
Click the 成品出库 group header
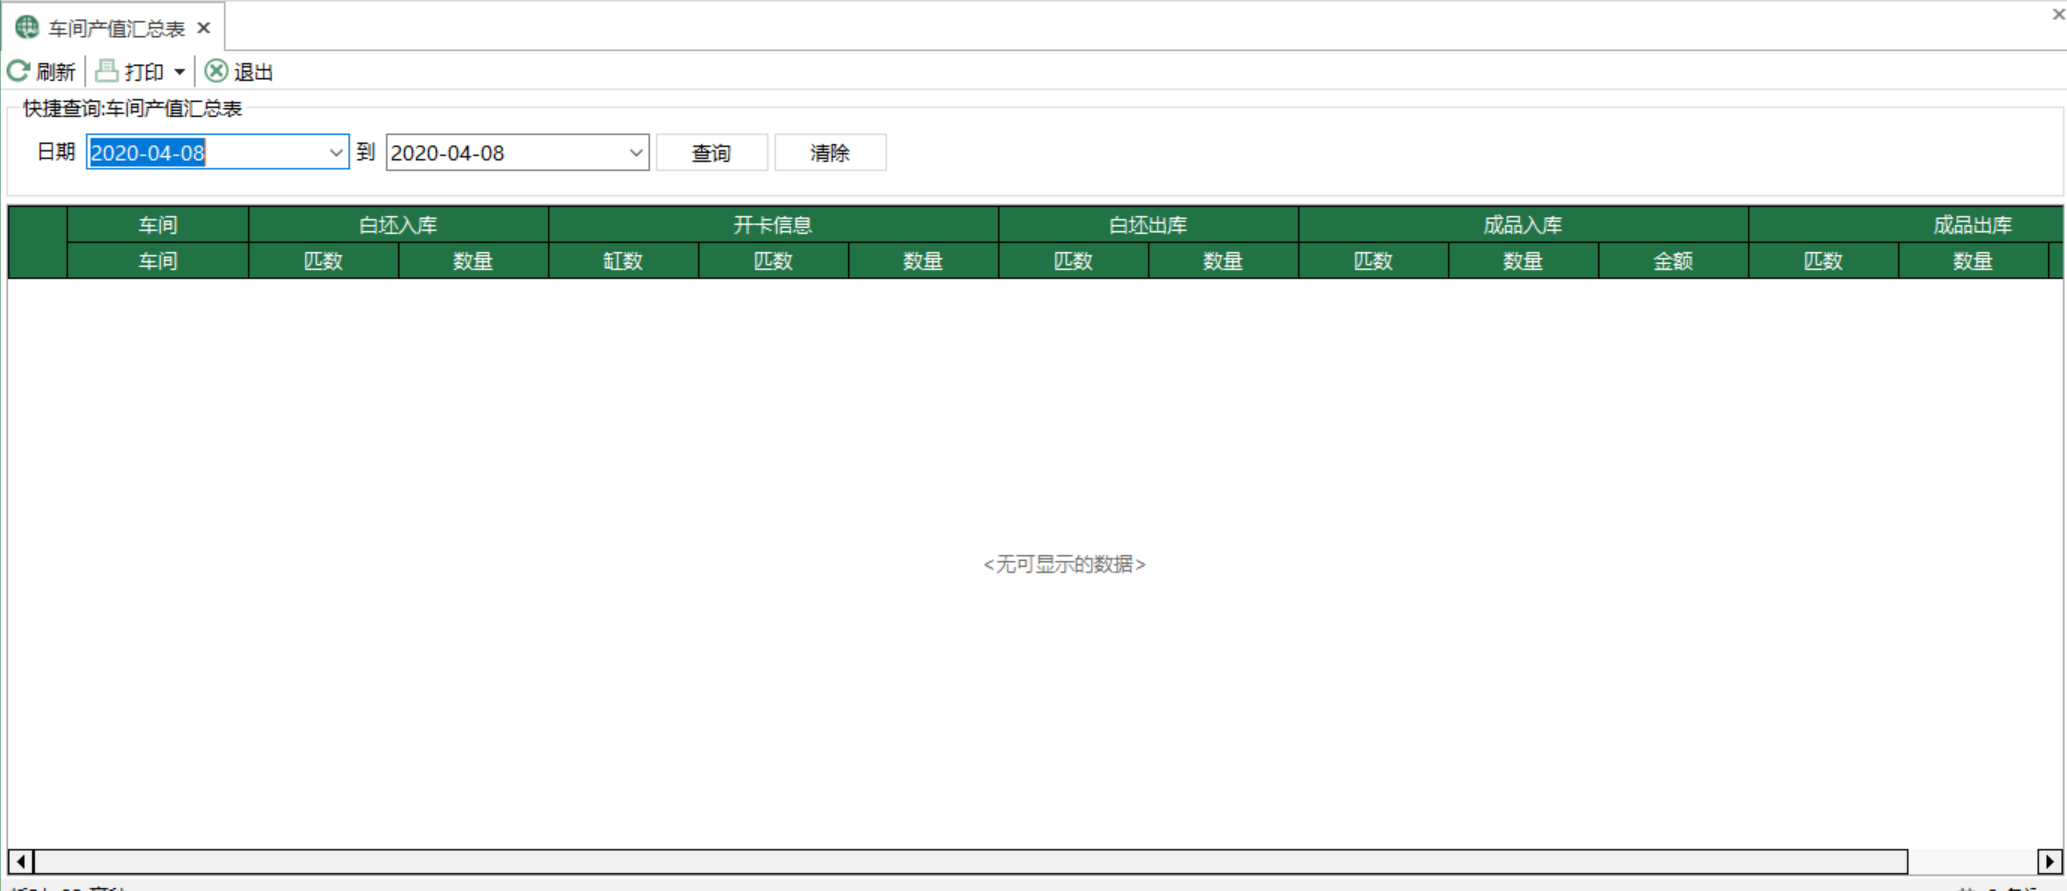[1905, 225]
